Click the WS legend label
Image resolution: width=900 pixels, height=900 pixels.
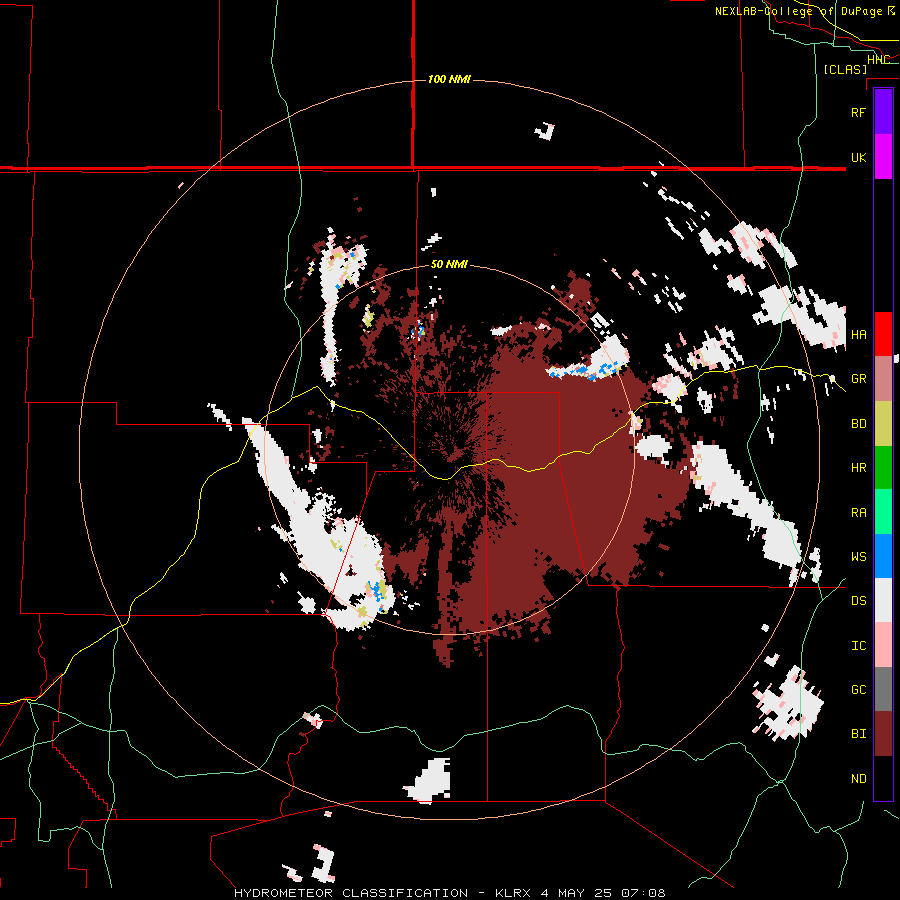(858, 557)
